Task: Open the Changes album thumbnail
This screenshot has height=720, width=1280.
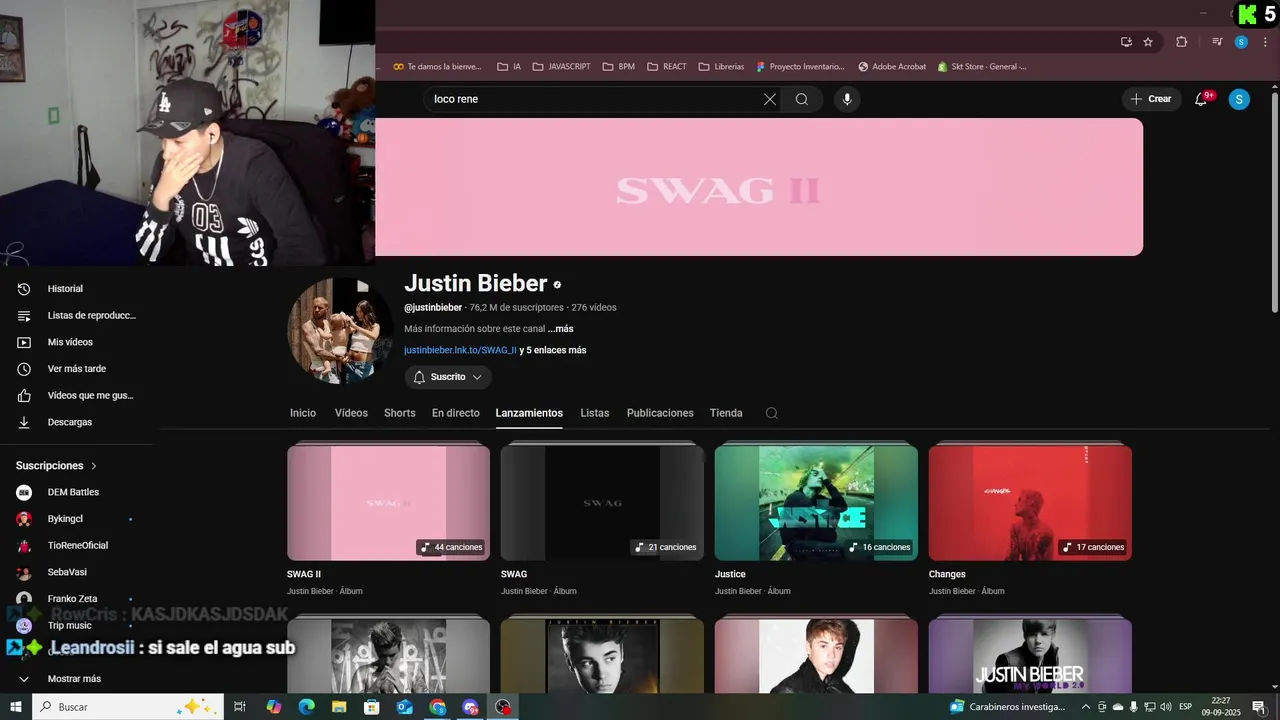Action: tap(1030, 502)
